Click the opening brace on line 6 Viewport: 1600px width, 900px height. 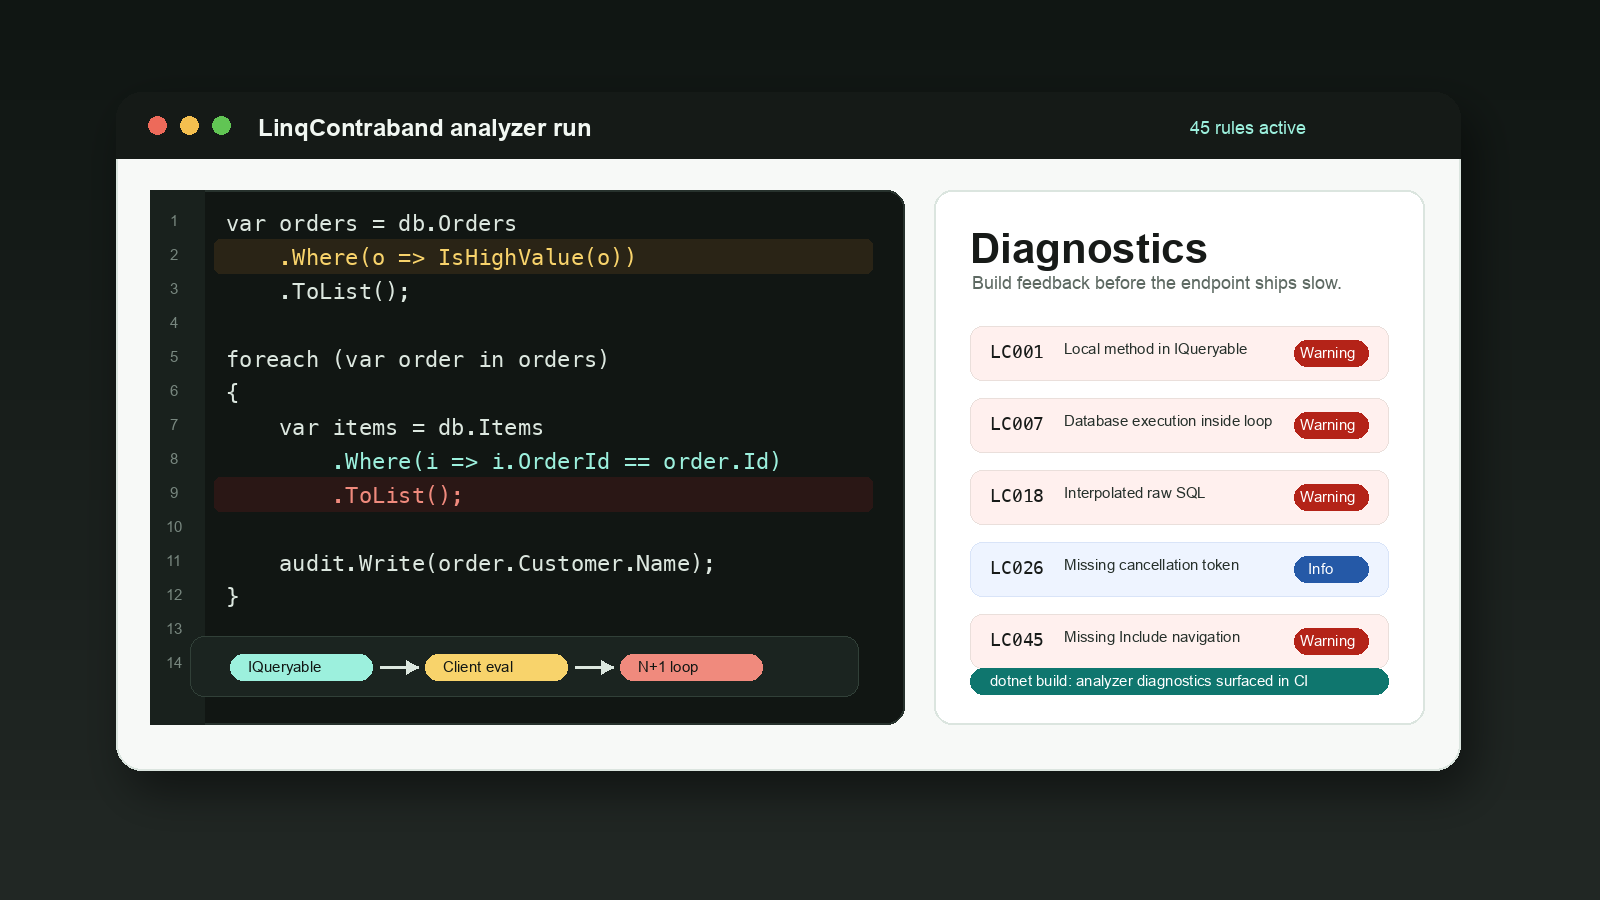tap(233, 393)
